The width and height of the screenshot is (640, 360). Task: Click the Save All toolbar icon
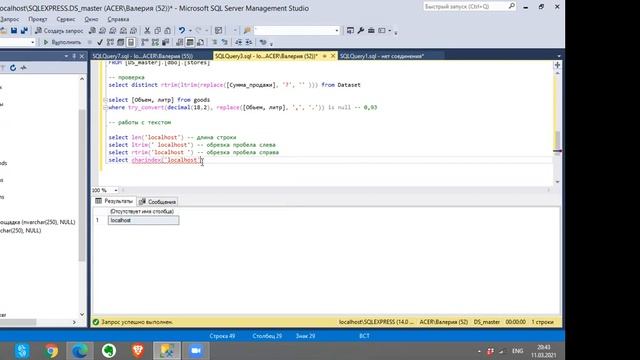(x=24, y=31)
